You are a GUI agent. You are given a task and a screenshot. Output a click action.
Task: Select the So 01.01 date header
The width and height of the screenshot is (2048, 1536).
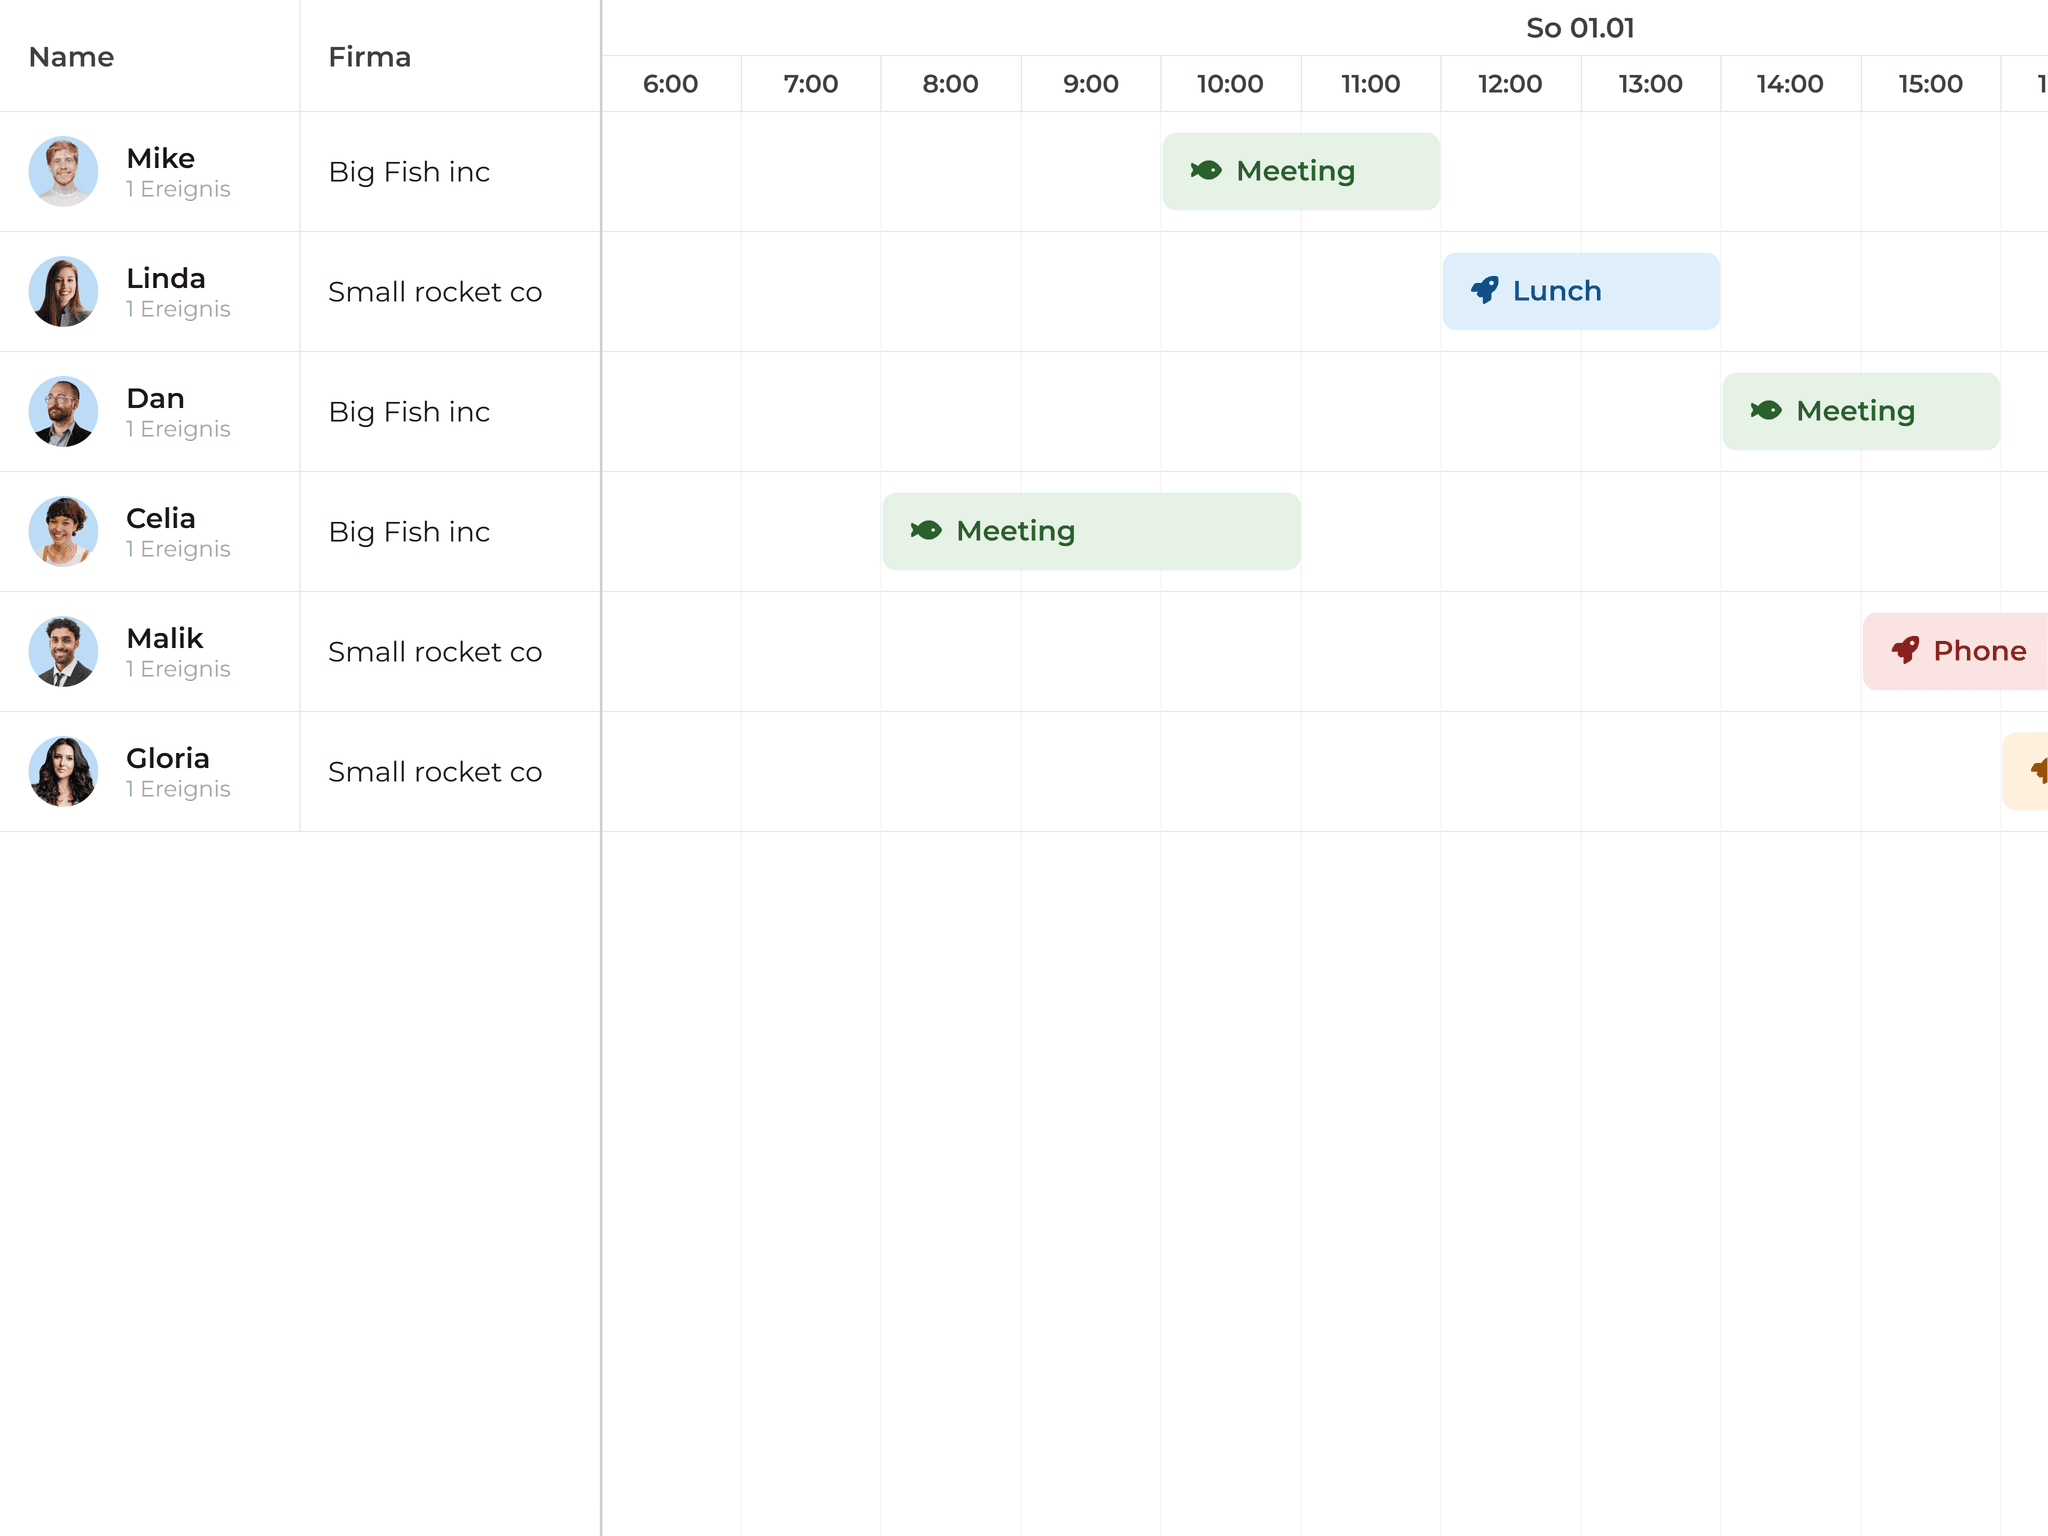(x=1578, y=28)
